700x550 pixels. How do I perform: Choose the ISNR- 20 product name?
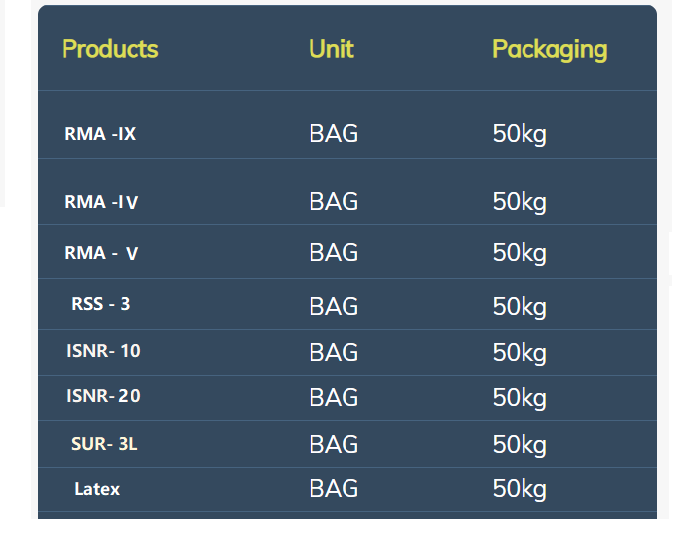coord(103,396)
